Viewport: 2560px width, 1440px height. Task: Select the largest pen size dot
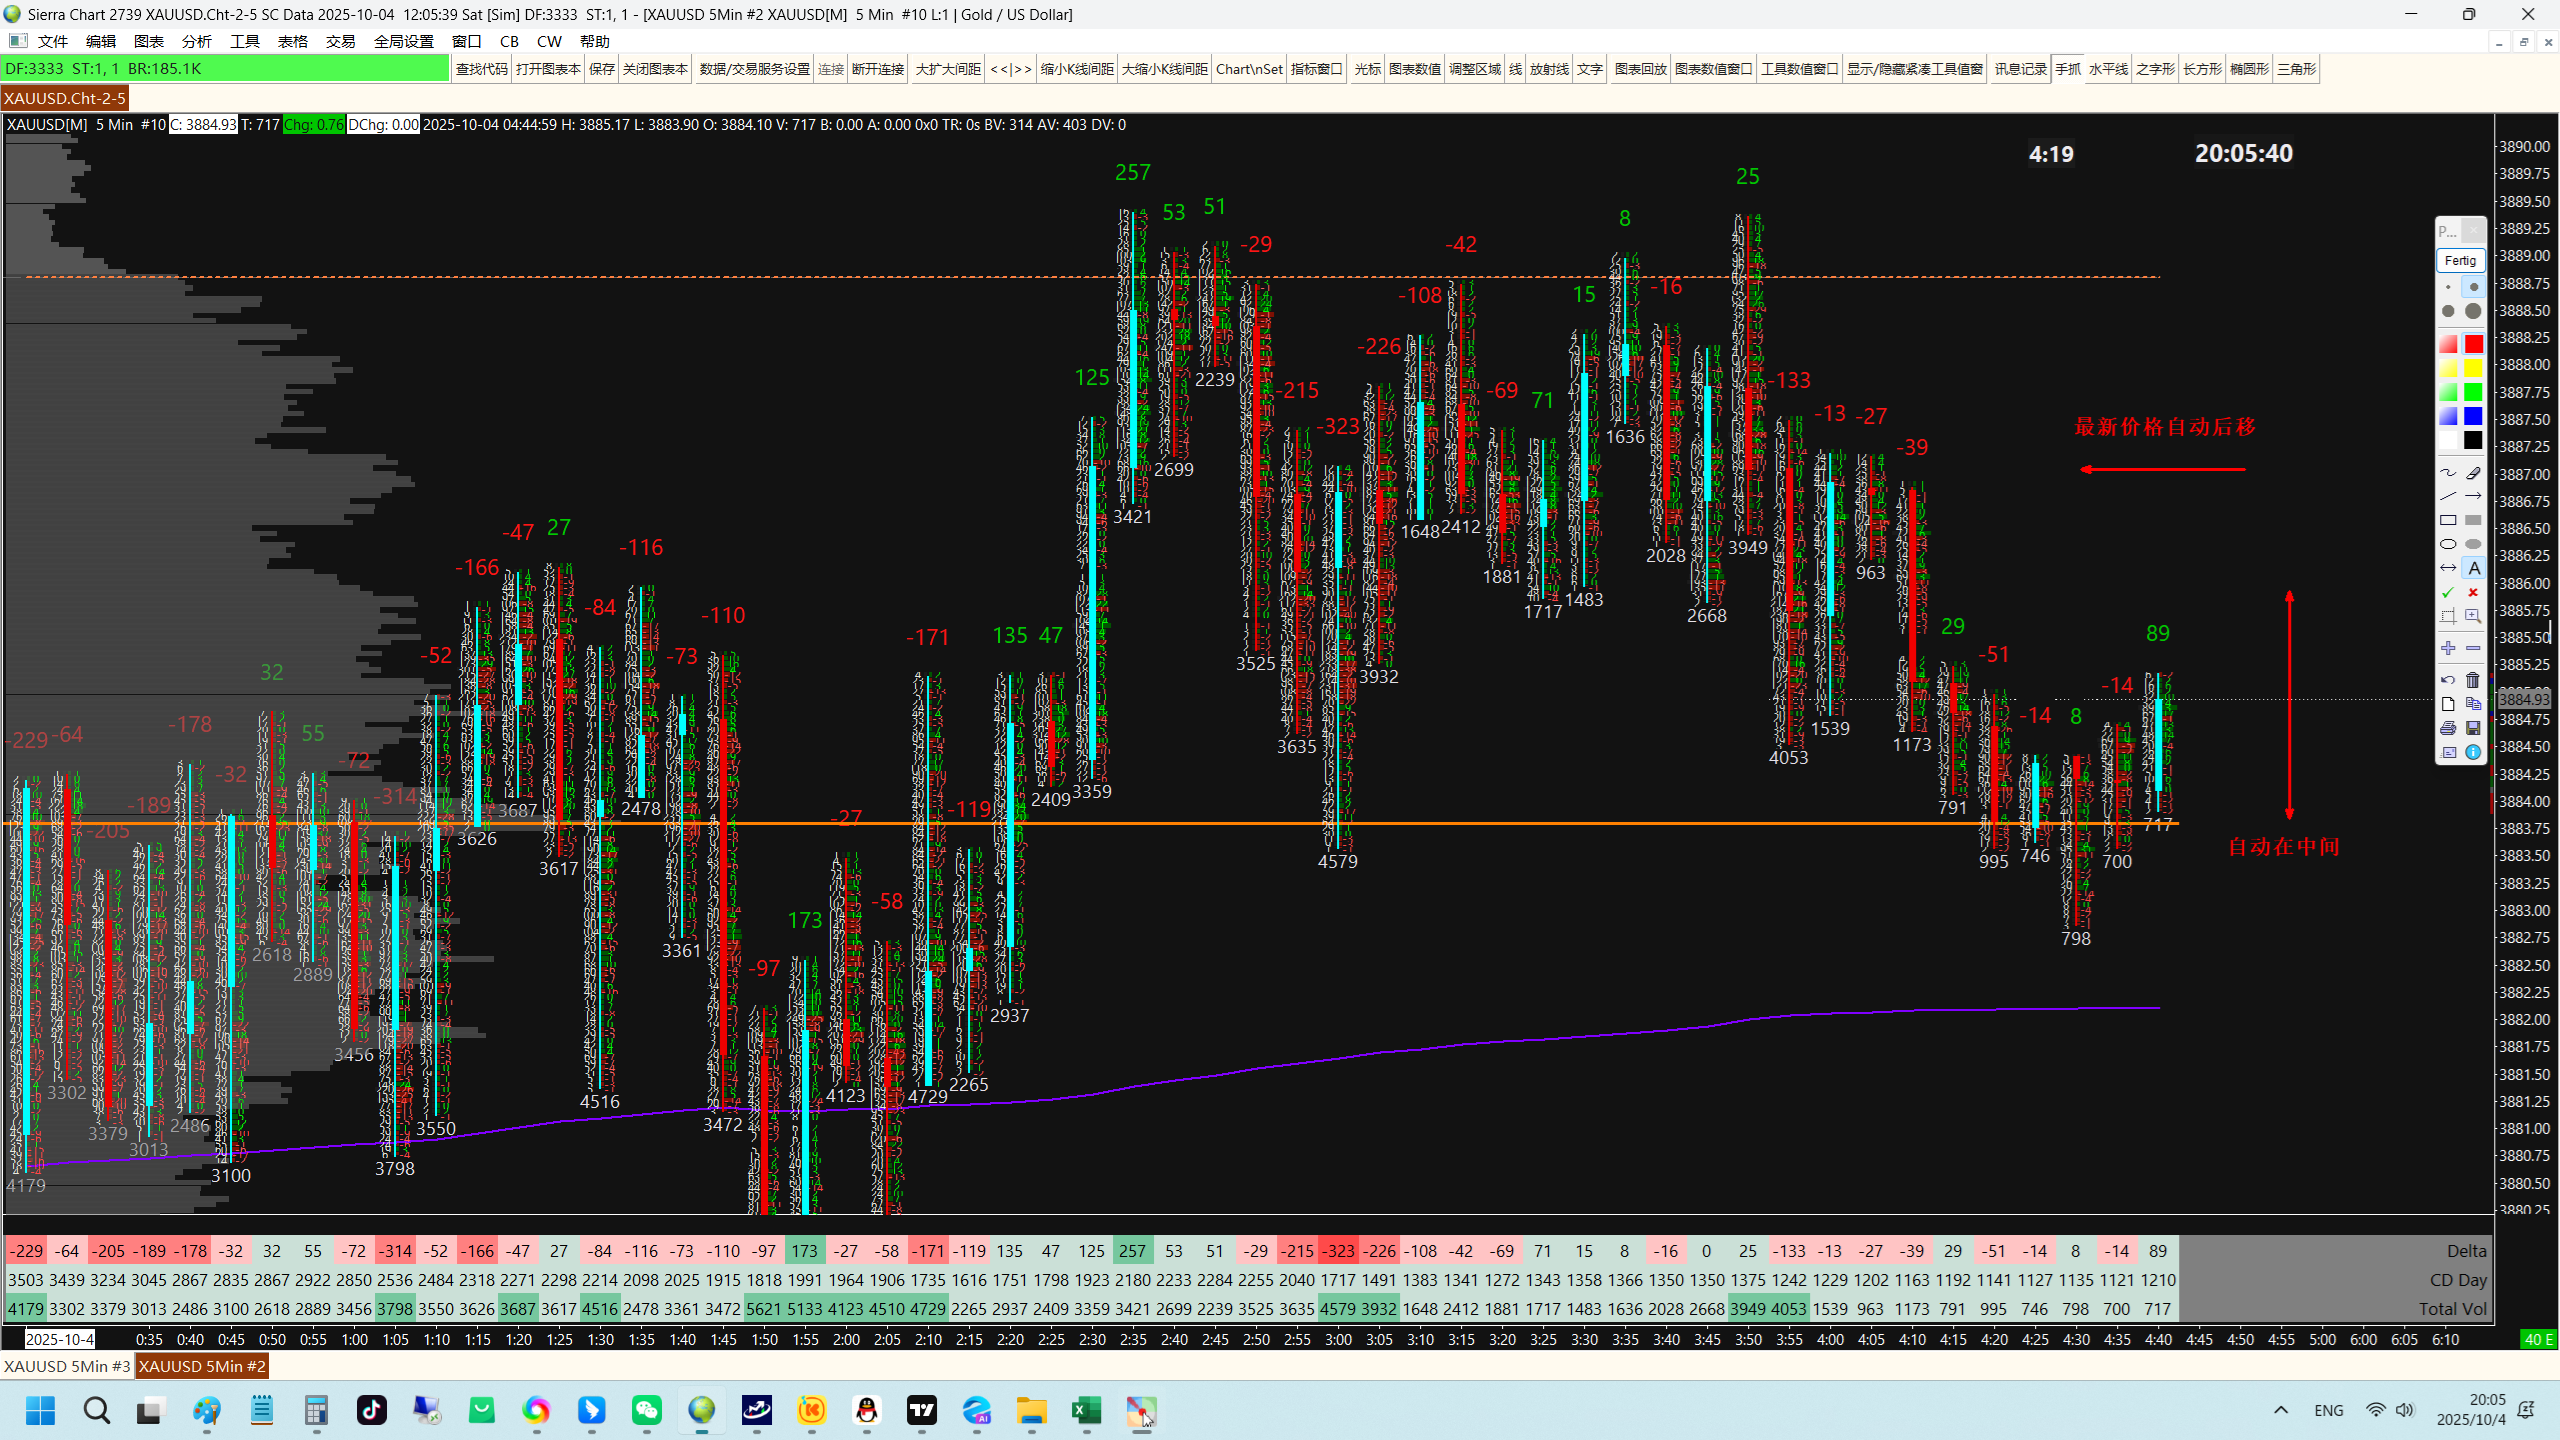click(2473, 311)
